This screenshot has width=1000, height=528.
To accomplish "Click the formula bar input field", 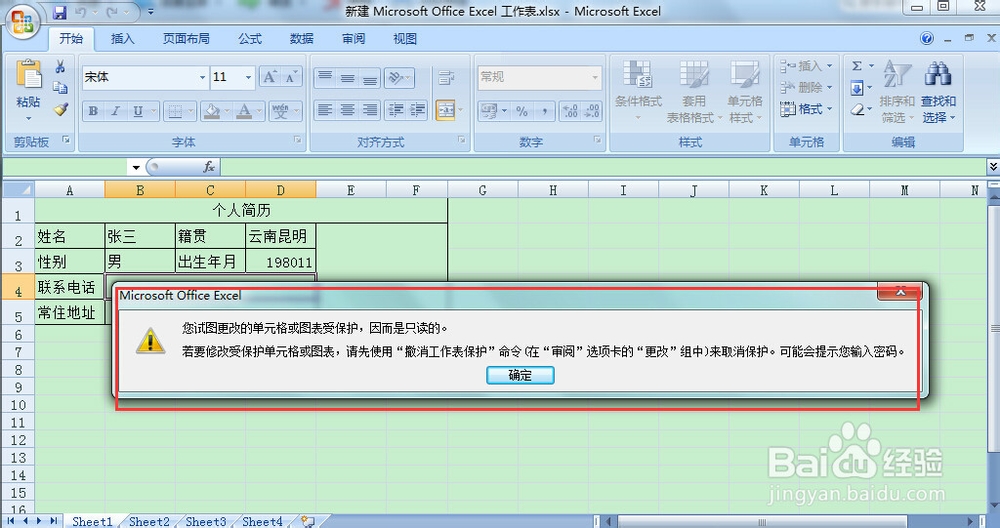I will pyautogui.click(x=603, y=167).
